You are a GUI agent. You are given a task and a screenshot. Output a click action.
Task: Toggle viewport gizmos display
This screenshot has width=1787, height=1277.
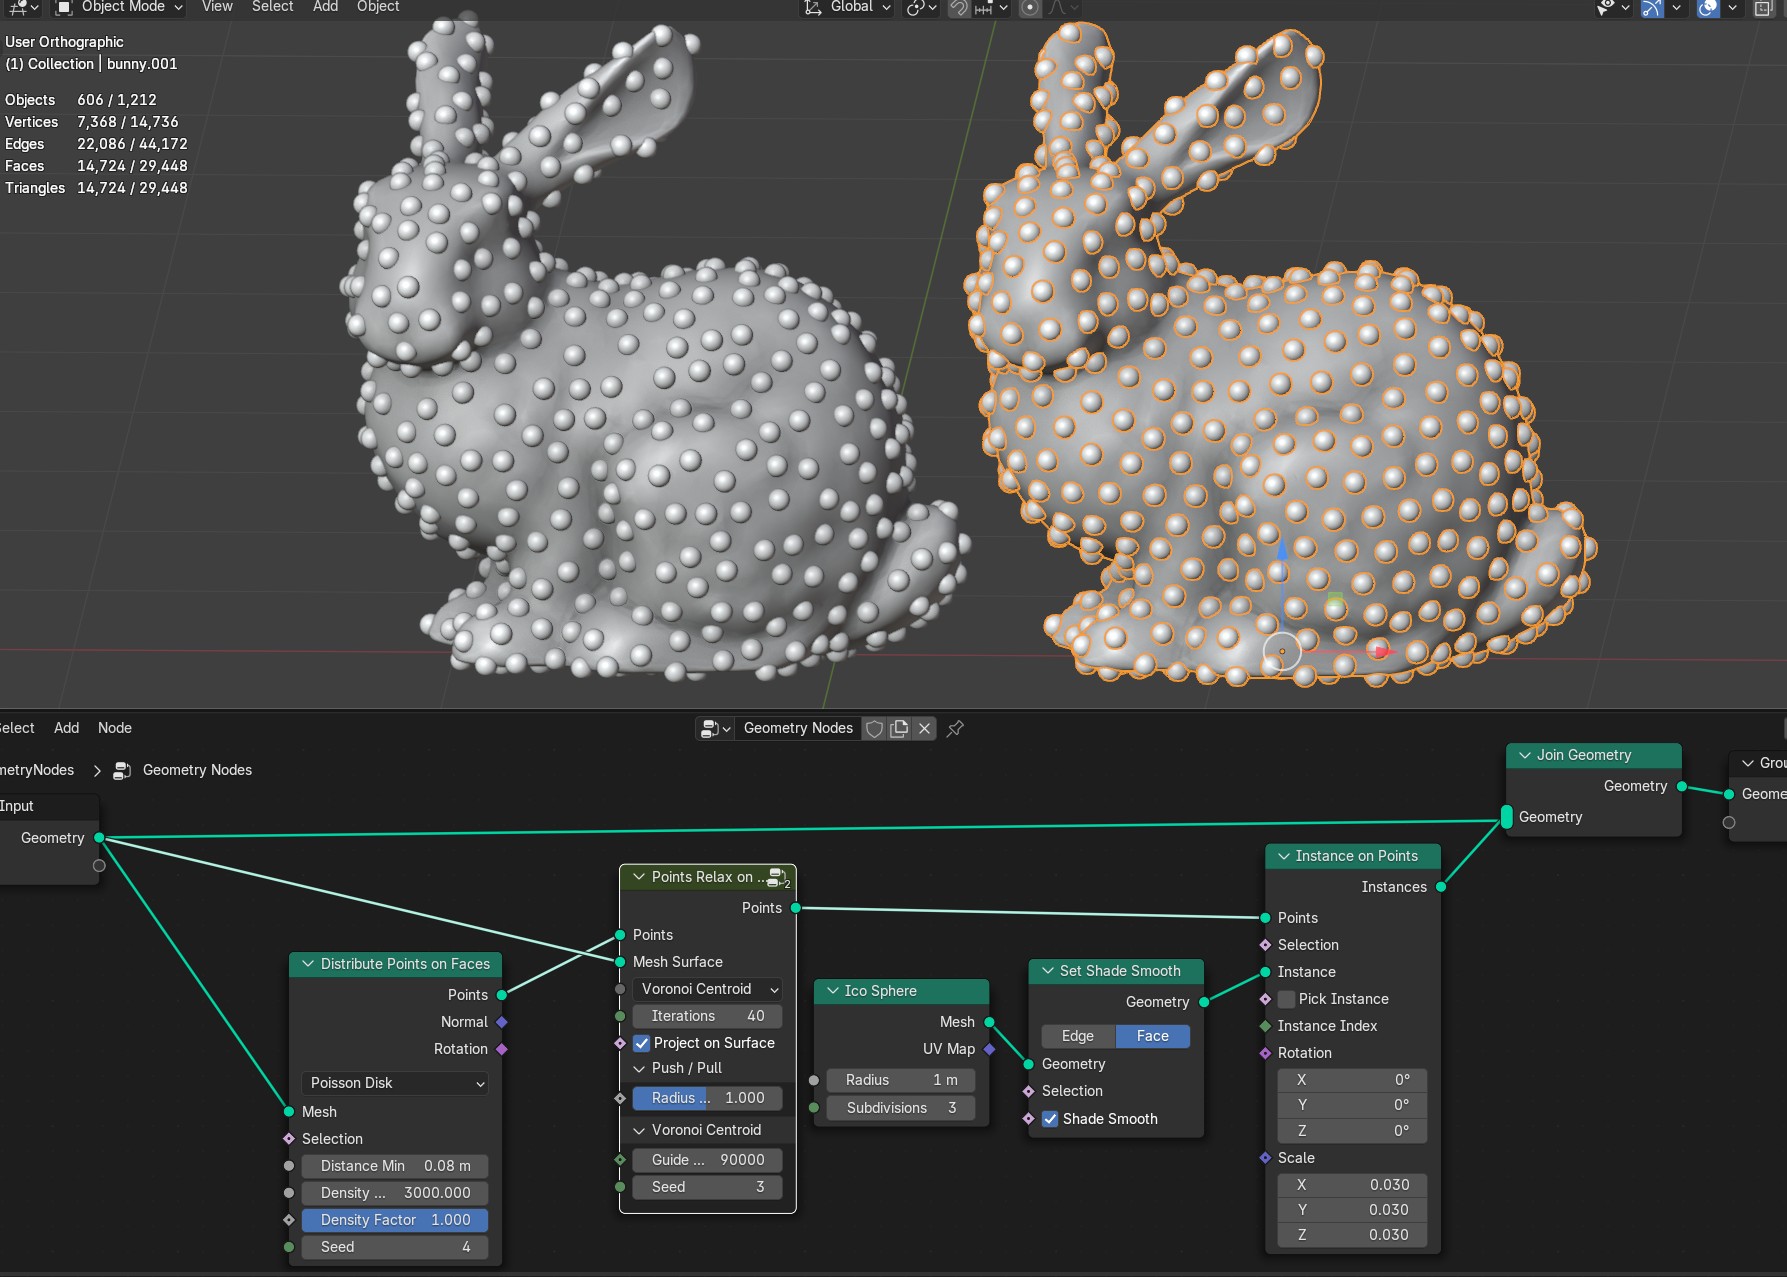click(1652, 7)
